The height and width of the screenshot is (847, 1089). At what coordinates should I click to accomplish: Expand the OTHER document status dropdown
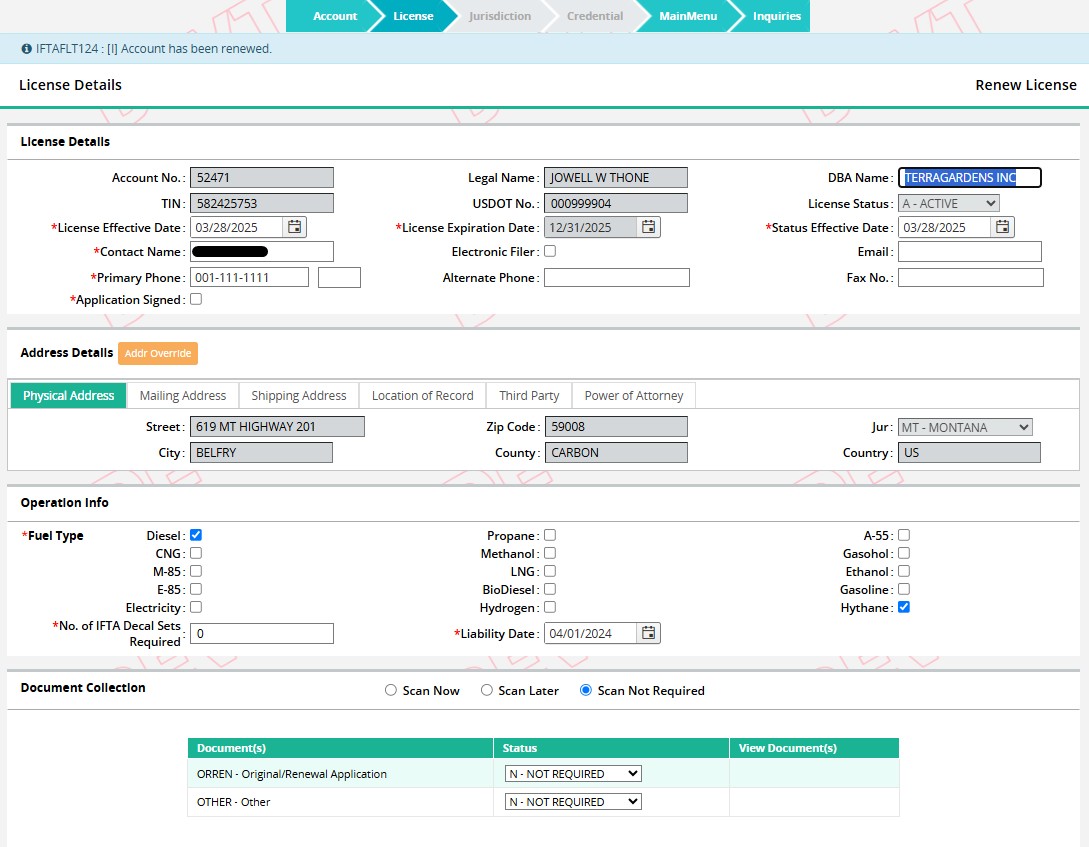[573, 802]
